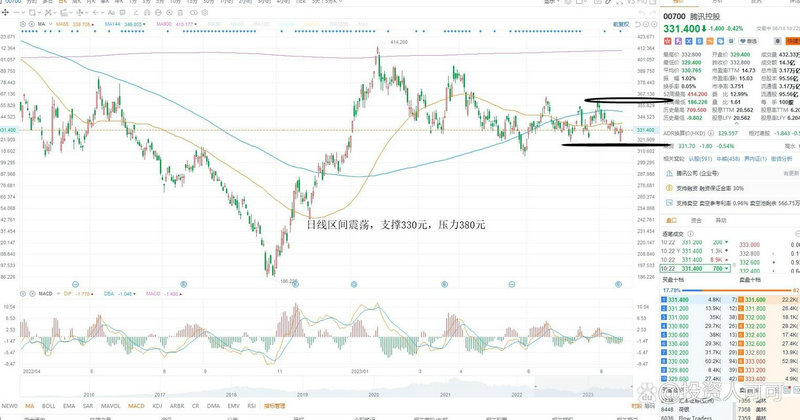Click the 10:22 331.400 700 tick row dropdown
This screenshot has width=800, height=420.
[694, 268]
